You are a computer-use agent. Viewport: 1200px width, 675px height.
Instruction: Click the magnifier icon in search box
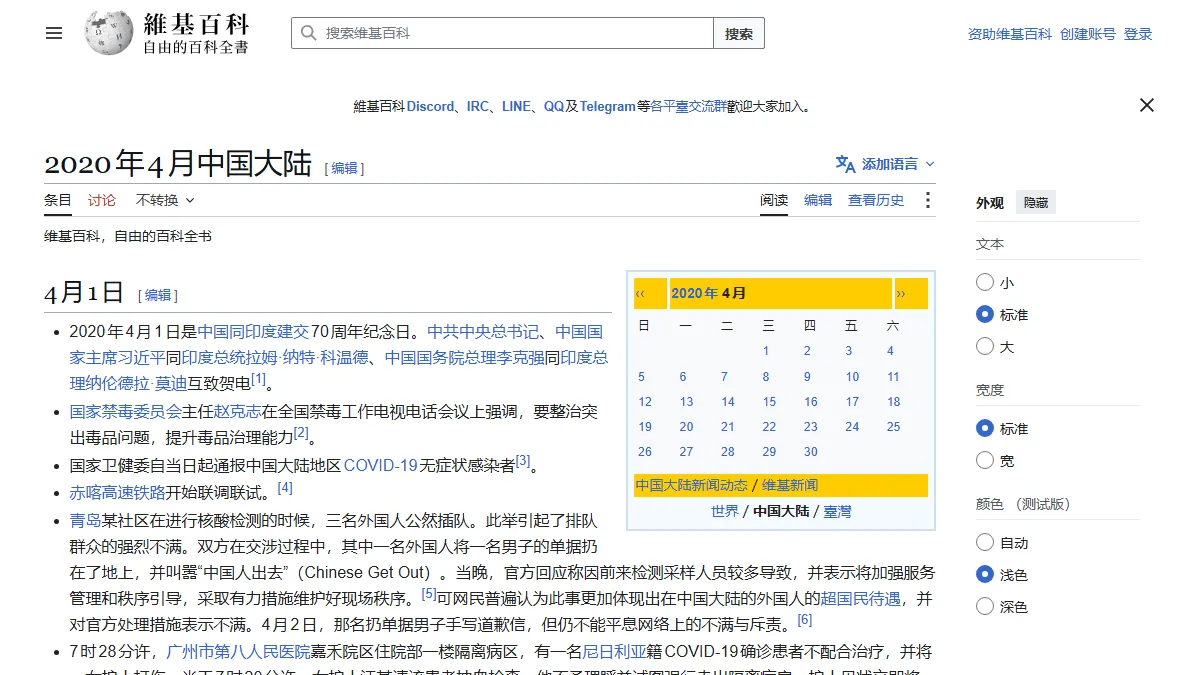pos(308,33)
